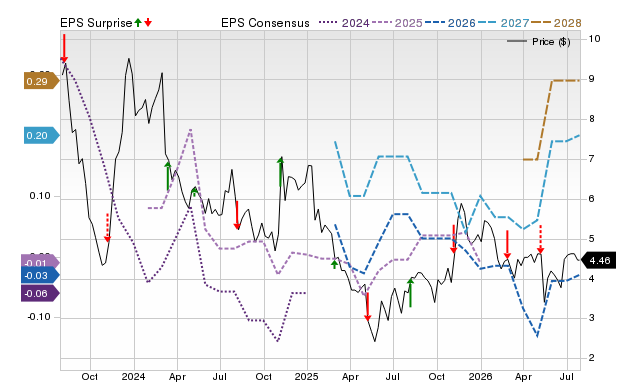640x382 pixels.
Task: Click the red down arrow in the EPS Surprise legend
Action: point(148,23)
